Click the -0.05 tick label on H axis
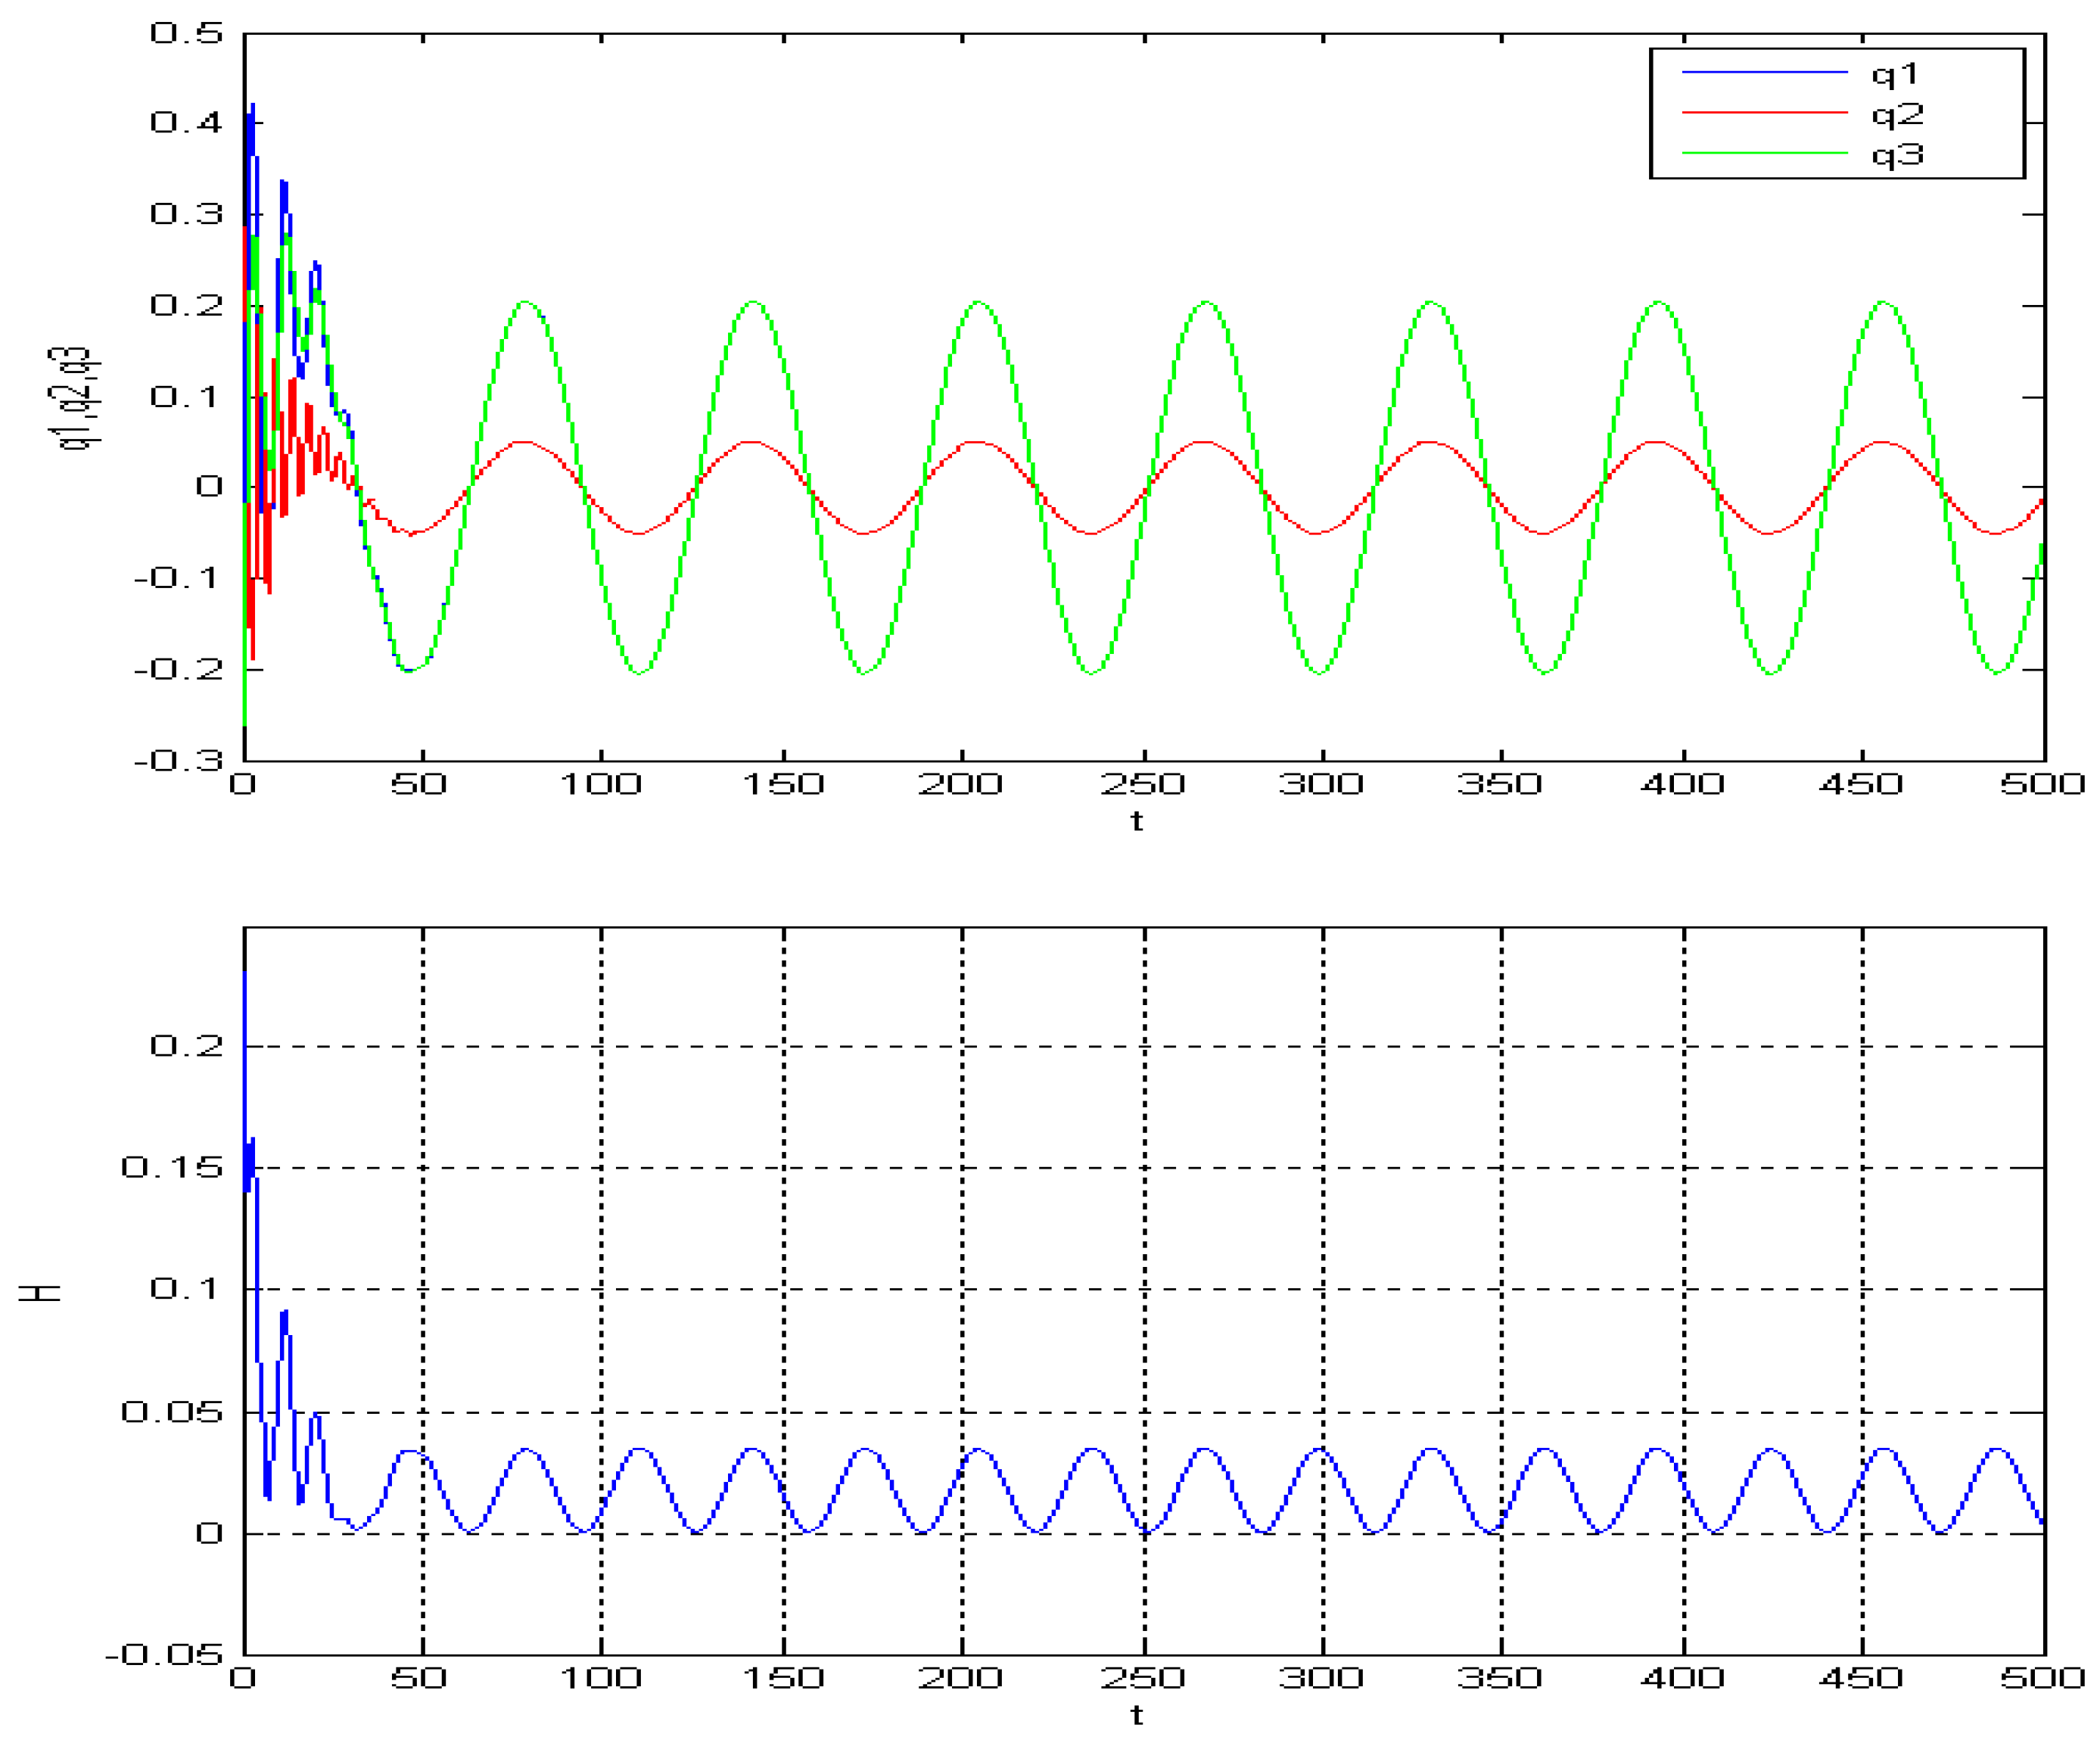Screen dimensions: 2100x1740 [x=164, y=1654]
